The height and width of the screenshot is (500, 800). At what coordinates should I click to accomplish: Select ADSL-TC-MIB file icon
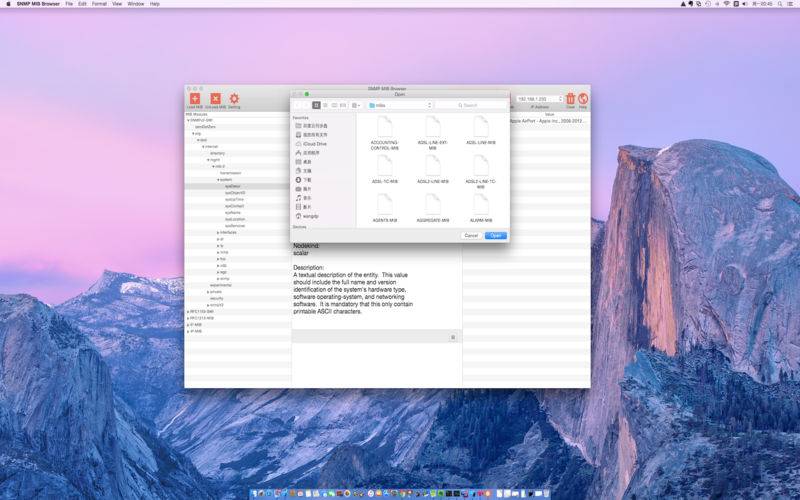coord(385,166)
